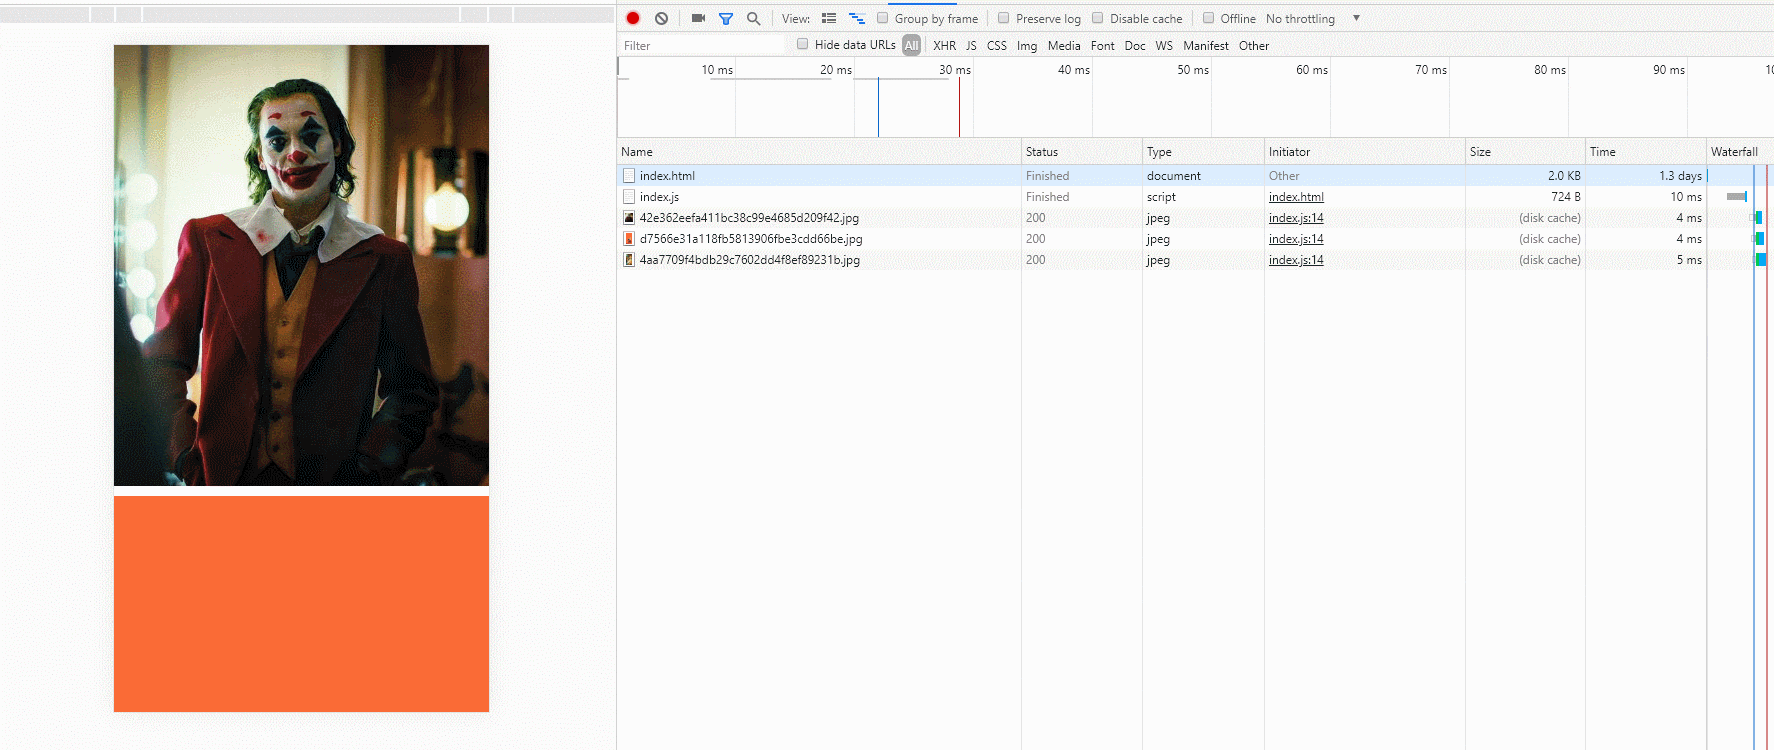Filter requests by Doc
This screenshot has width=1774, height=750.
[x=1135, y=45]
